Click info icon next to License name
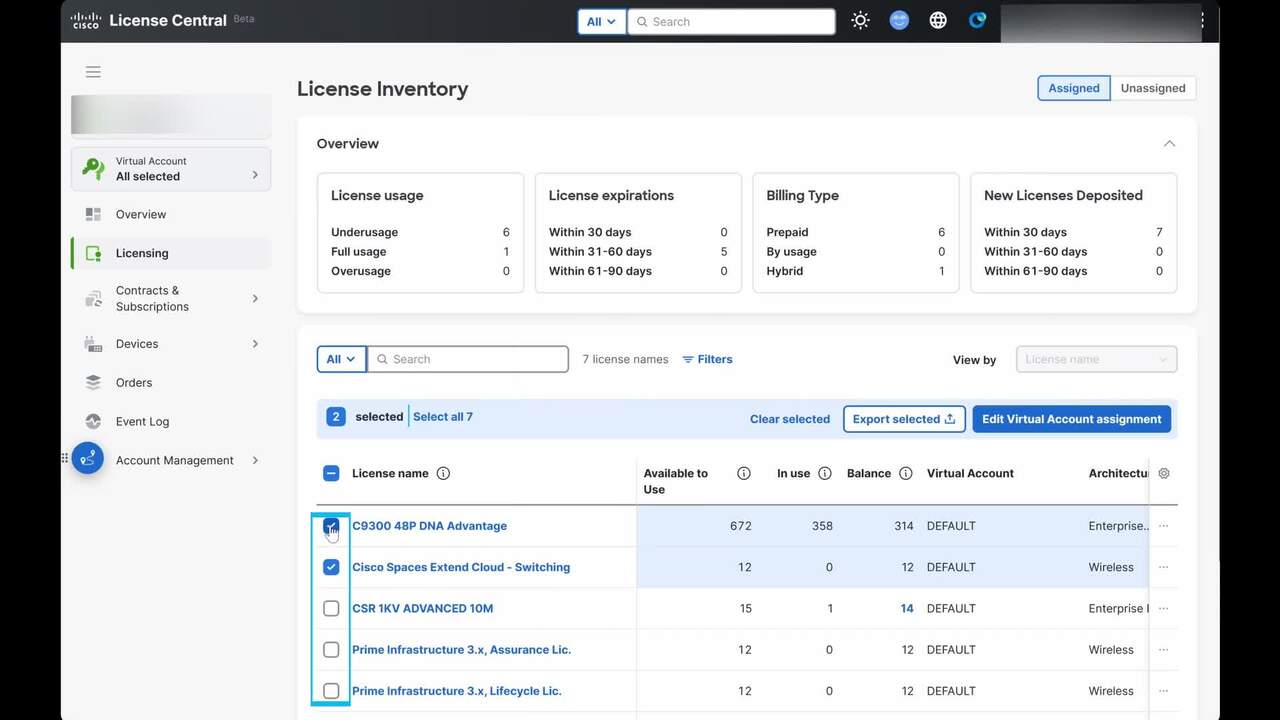Image resolution: width=1280 pixels, height=720 pixels. point(443,474)
